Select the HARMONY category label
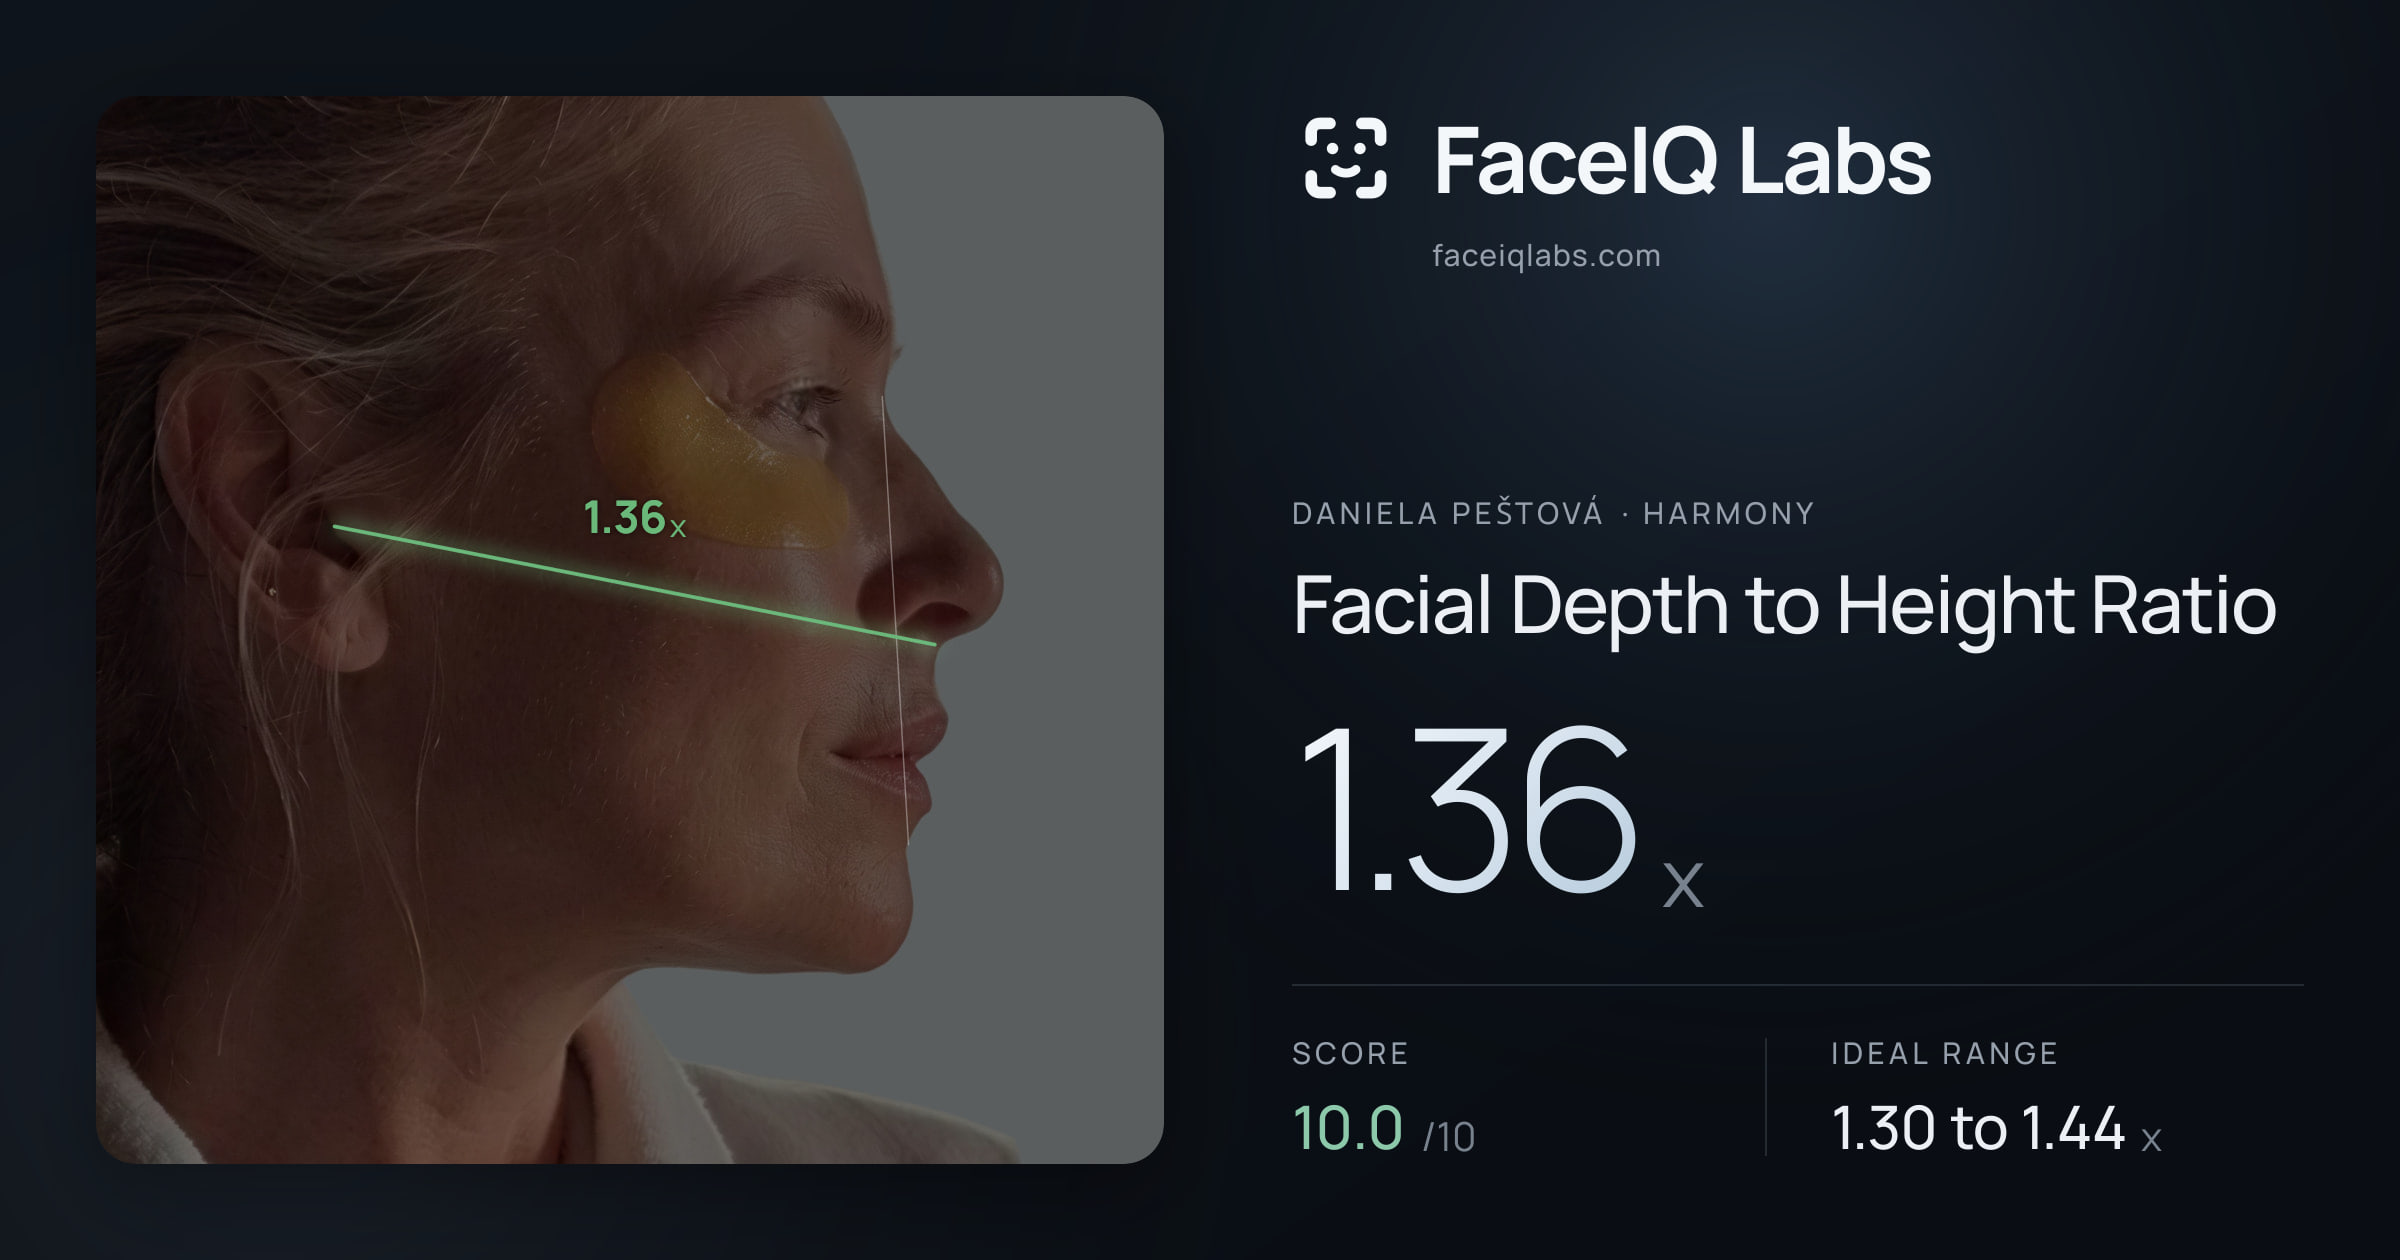The height and width of the screenshot is (1260, 2400). coord(1728,514)
